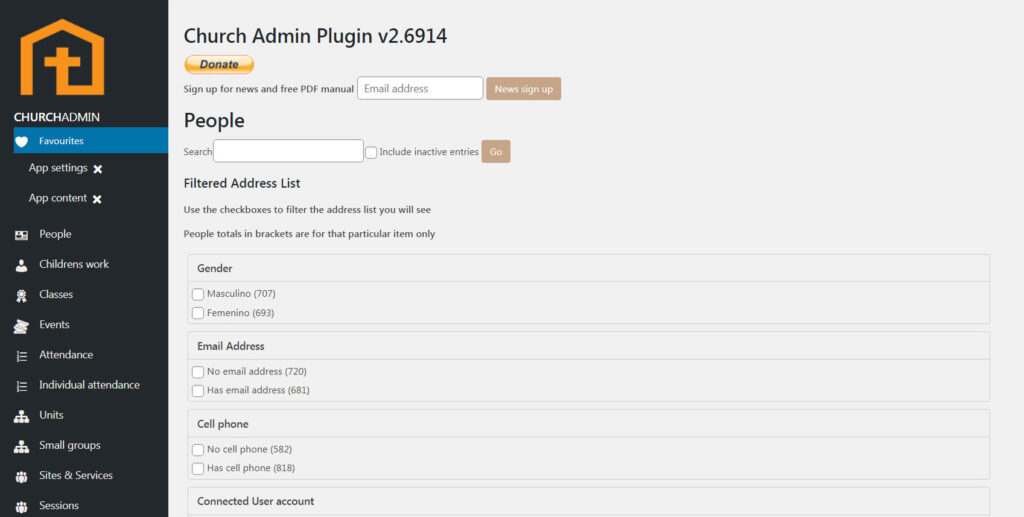Check the No cell phone filter
This screenshot has width=1024, height=517.
pos(198,450)
